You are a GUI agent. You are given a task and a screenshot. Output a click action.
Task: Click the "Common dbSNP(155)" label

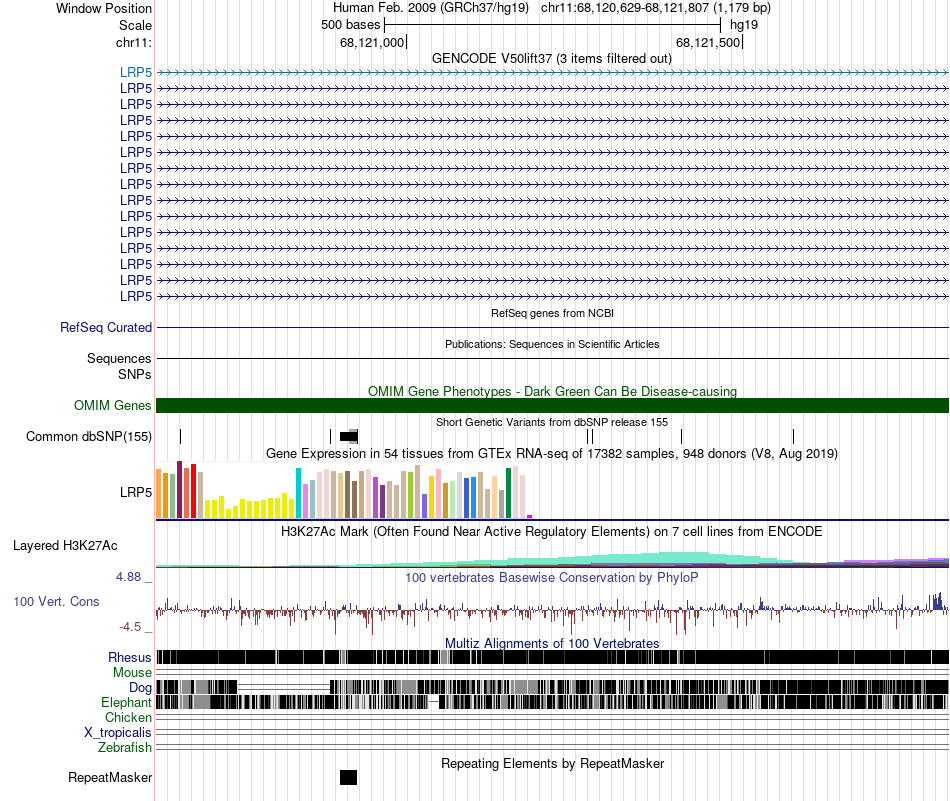click(89, 437)
